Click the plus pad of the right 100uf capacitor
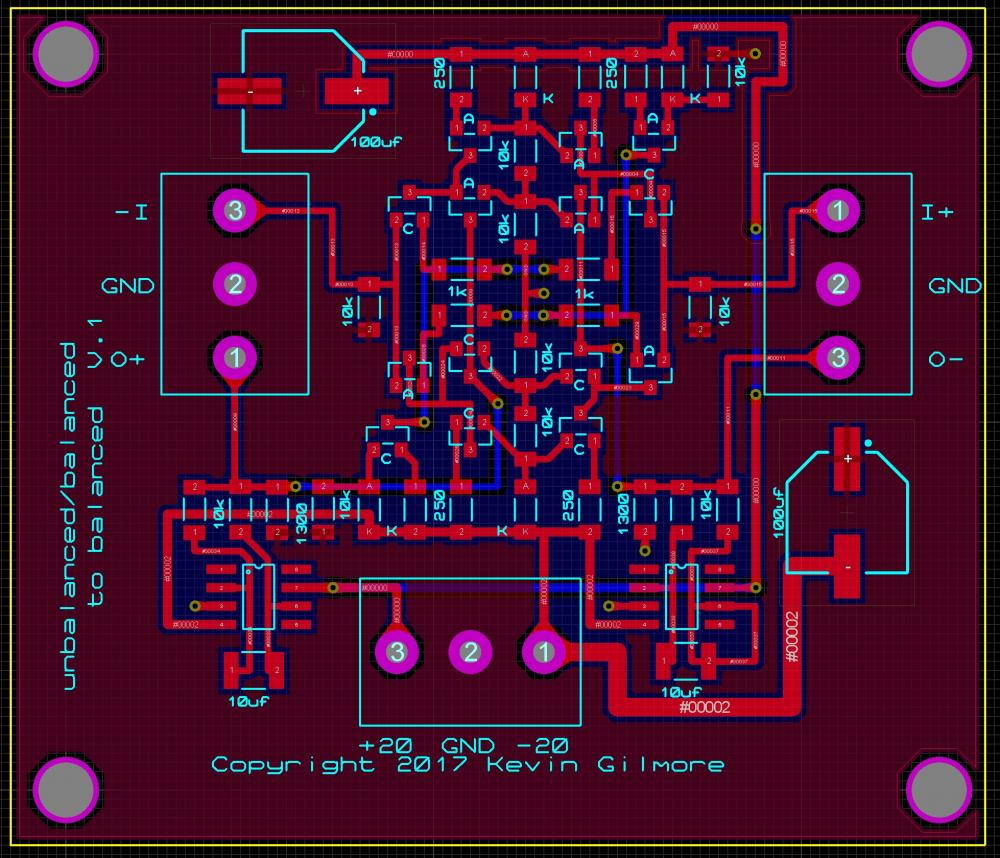 848,459
